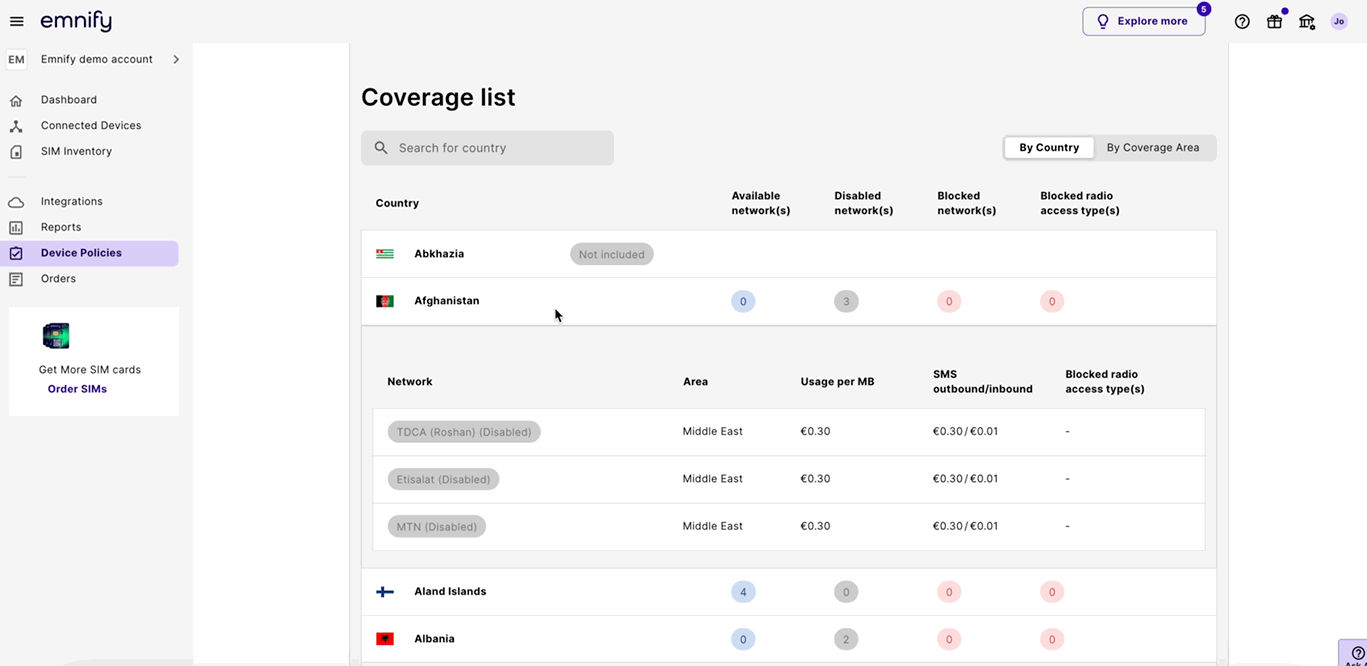The width and height of the screenshot is (1367, 666).
Task: Open the help question mark icon
Action: click(x=1242, y=21)
